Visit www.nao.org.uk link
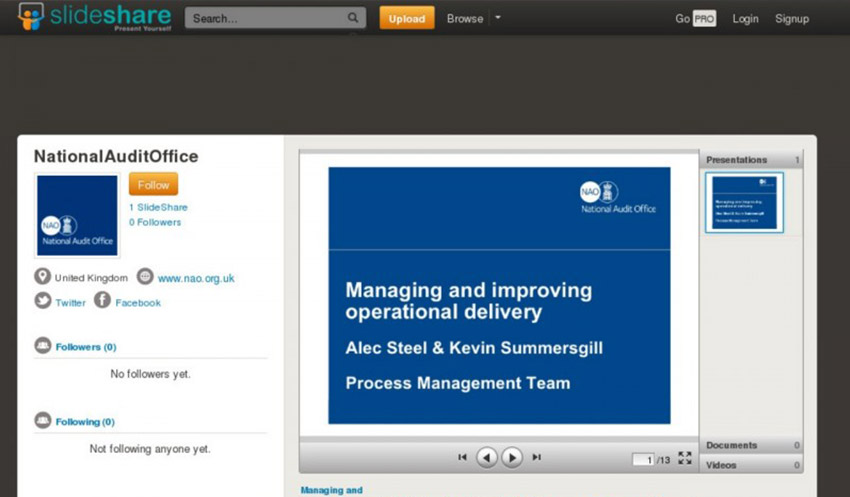This screenshot has width=850, height=497. coord(196,278)
